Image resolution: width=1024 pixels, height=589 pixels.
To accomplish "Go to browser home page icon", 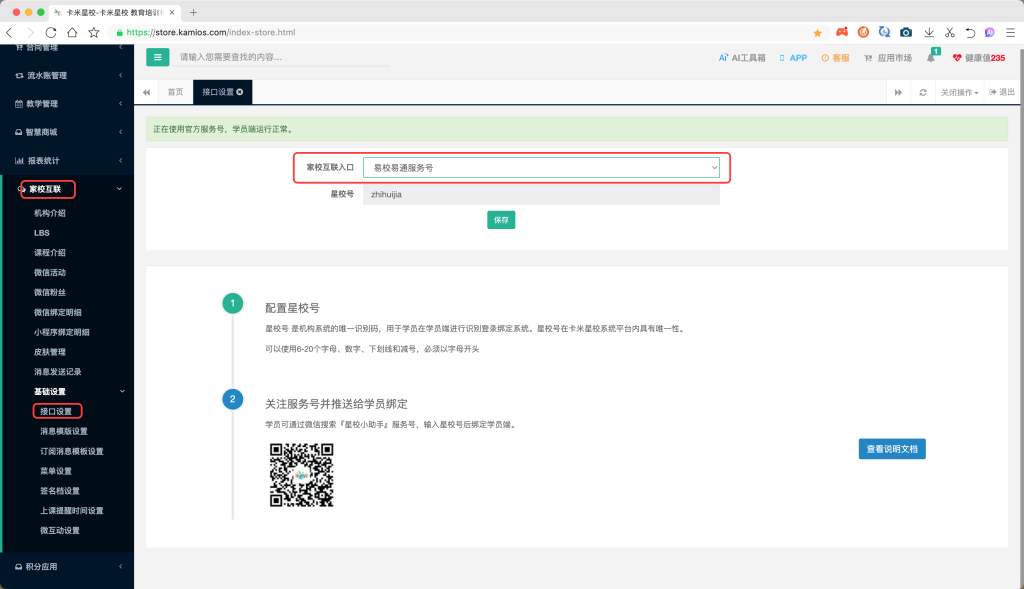I will pyautogui.click(x=72, y=32).
